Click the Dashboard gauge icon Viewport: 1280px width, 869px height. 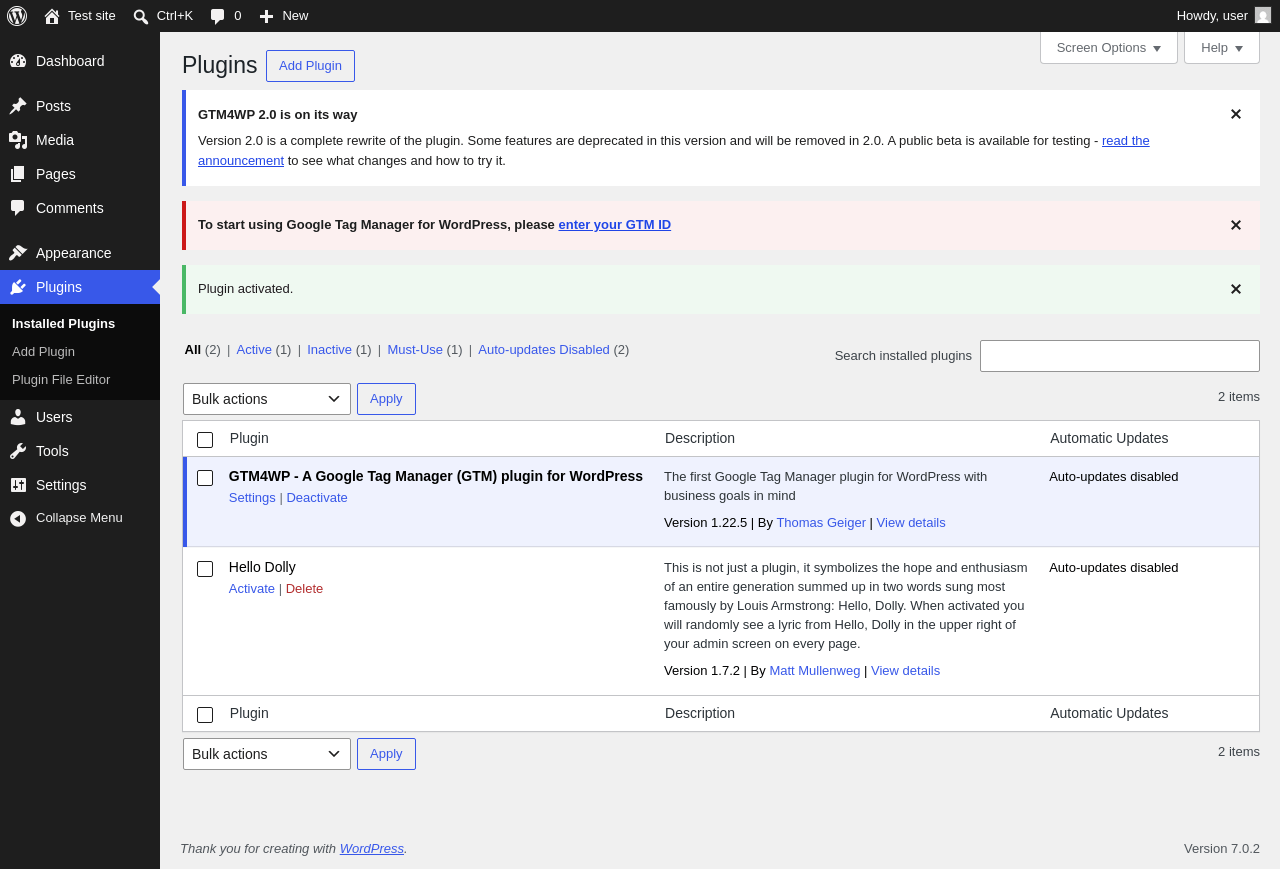18,61
